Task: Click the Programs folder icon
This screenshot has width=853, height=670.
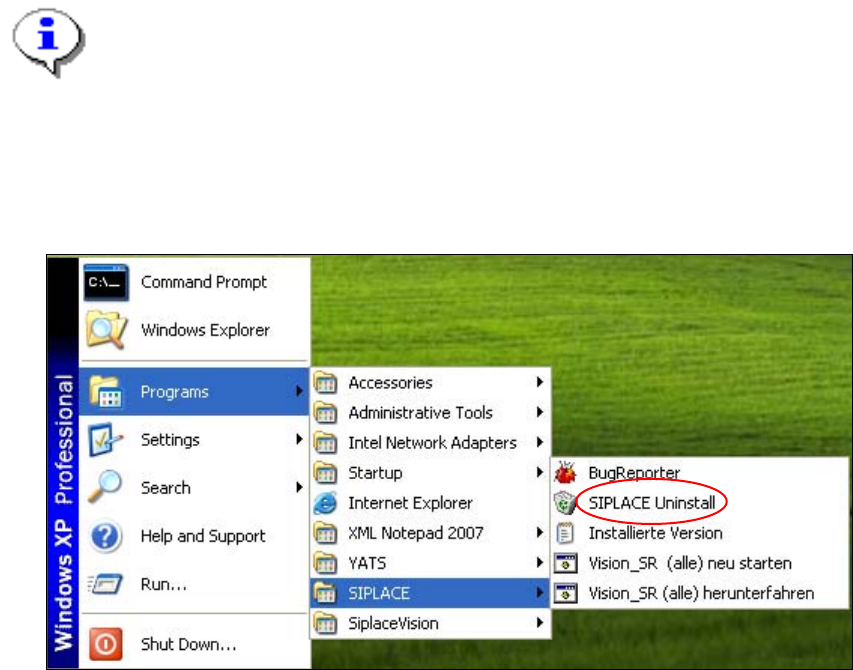Action: coord(106,392)
